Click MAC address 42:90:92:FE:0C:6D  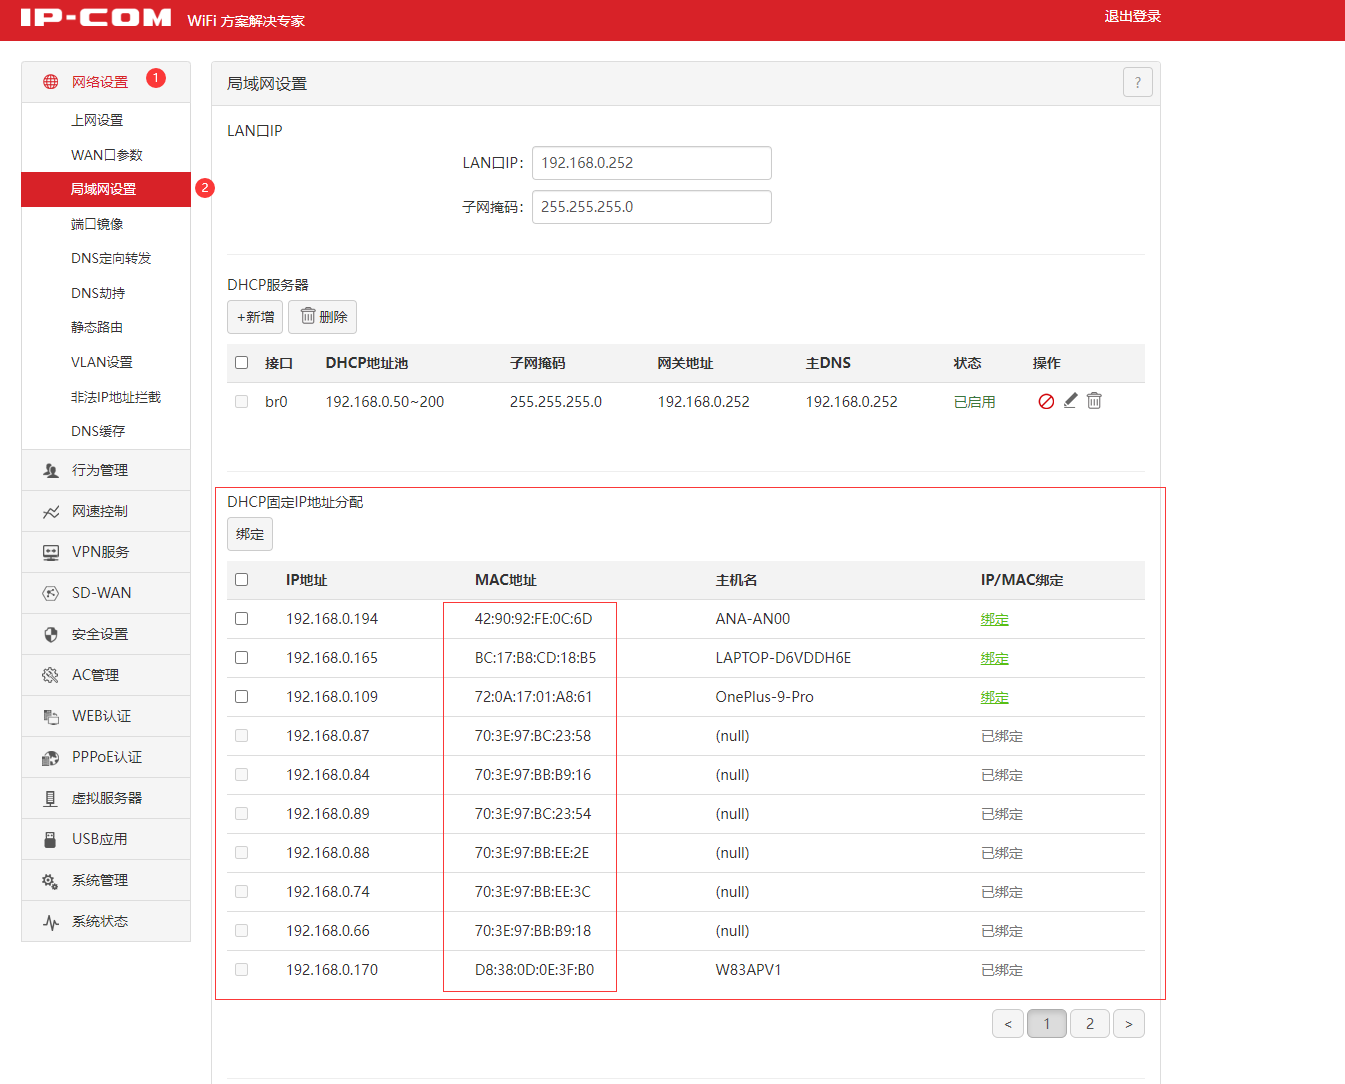[533, 619]
